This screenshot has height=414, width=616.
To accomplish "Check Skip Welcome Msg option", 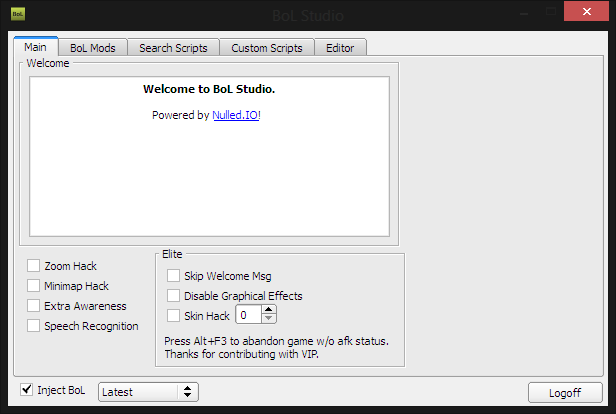I will [x=173, y=275].
